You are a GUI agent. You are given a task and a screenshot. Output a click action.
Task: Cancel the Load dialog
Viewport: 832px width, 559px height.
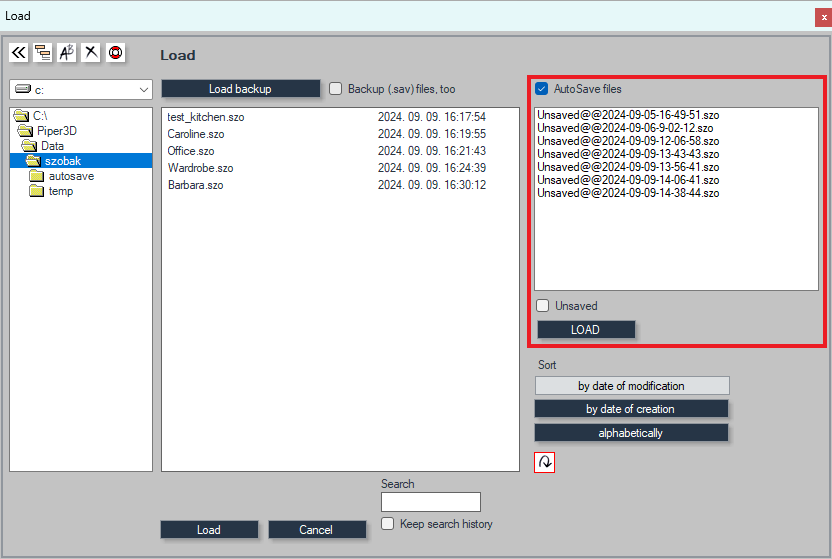(x=317, y=529)
